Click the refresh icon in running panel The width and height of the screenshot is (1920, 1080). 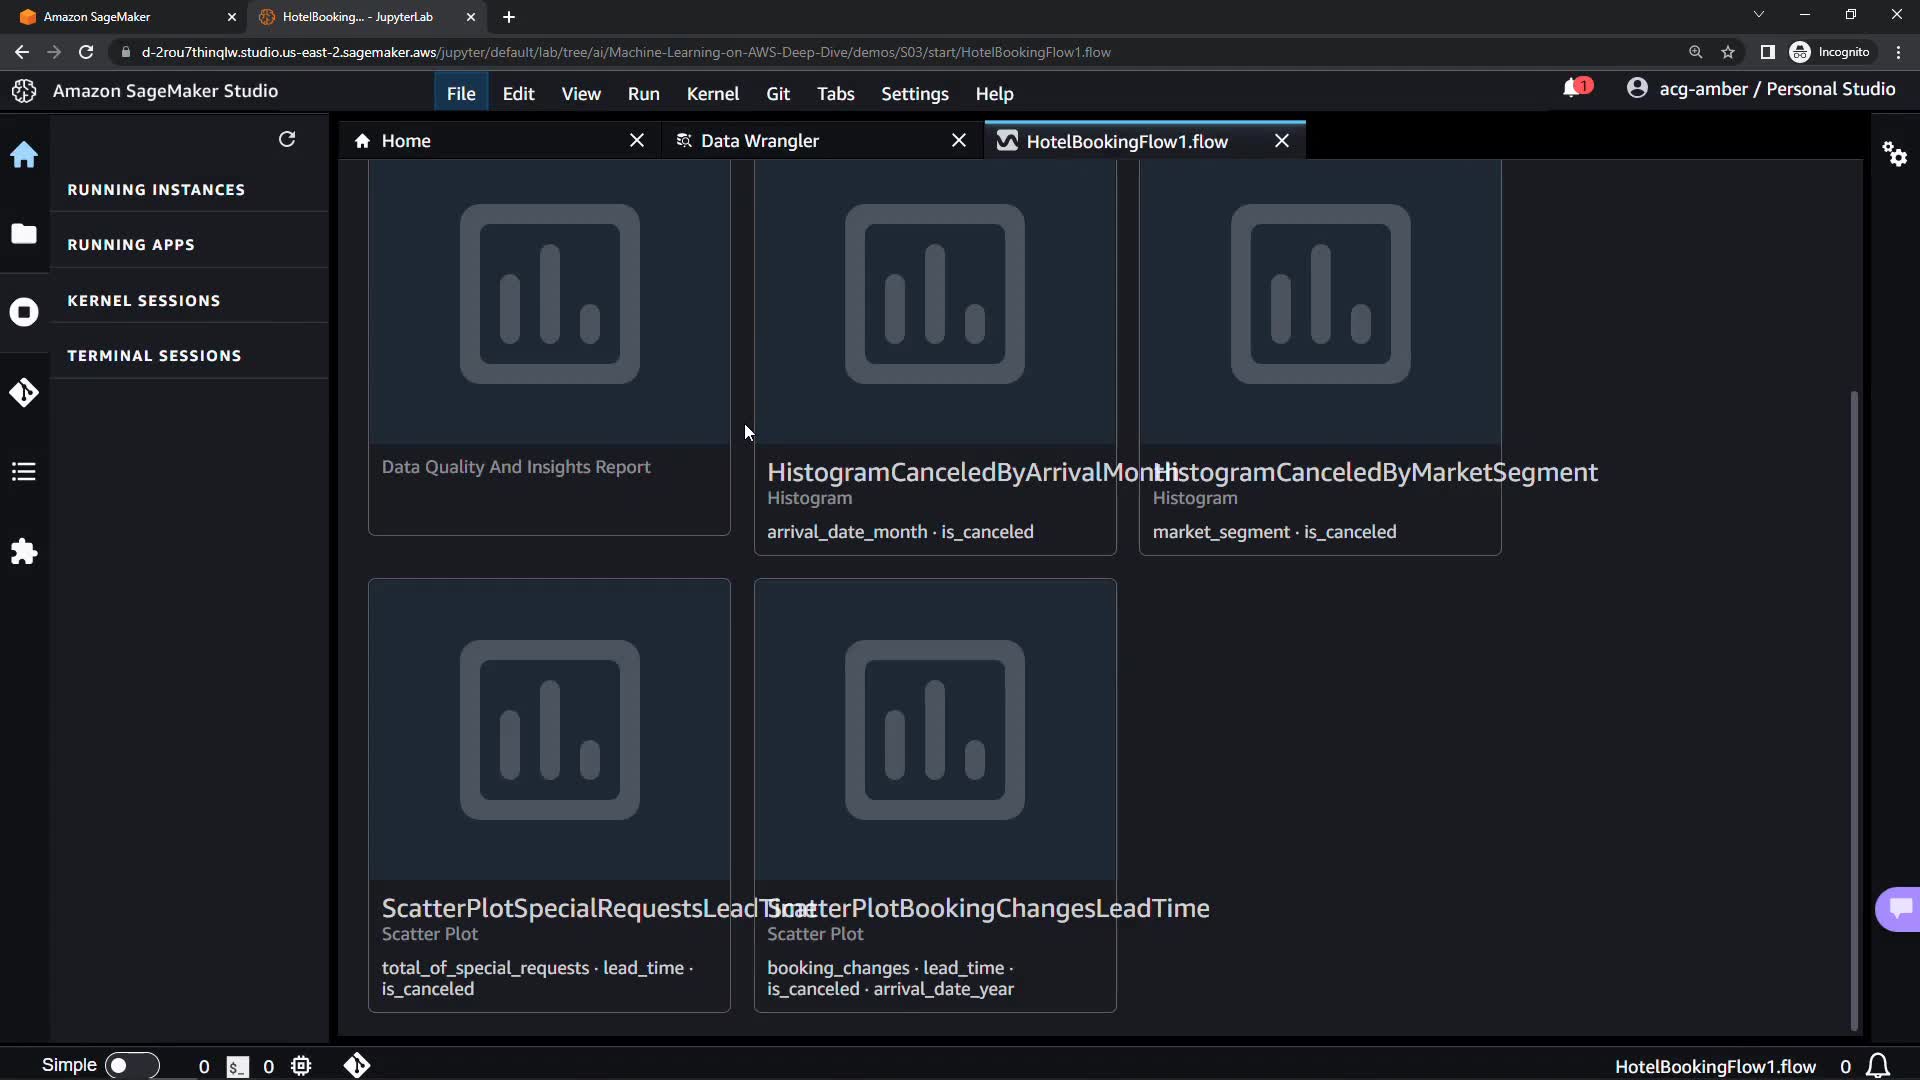pos(287,139)
